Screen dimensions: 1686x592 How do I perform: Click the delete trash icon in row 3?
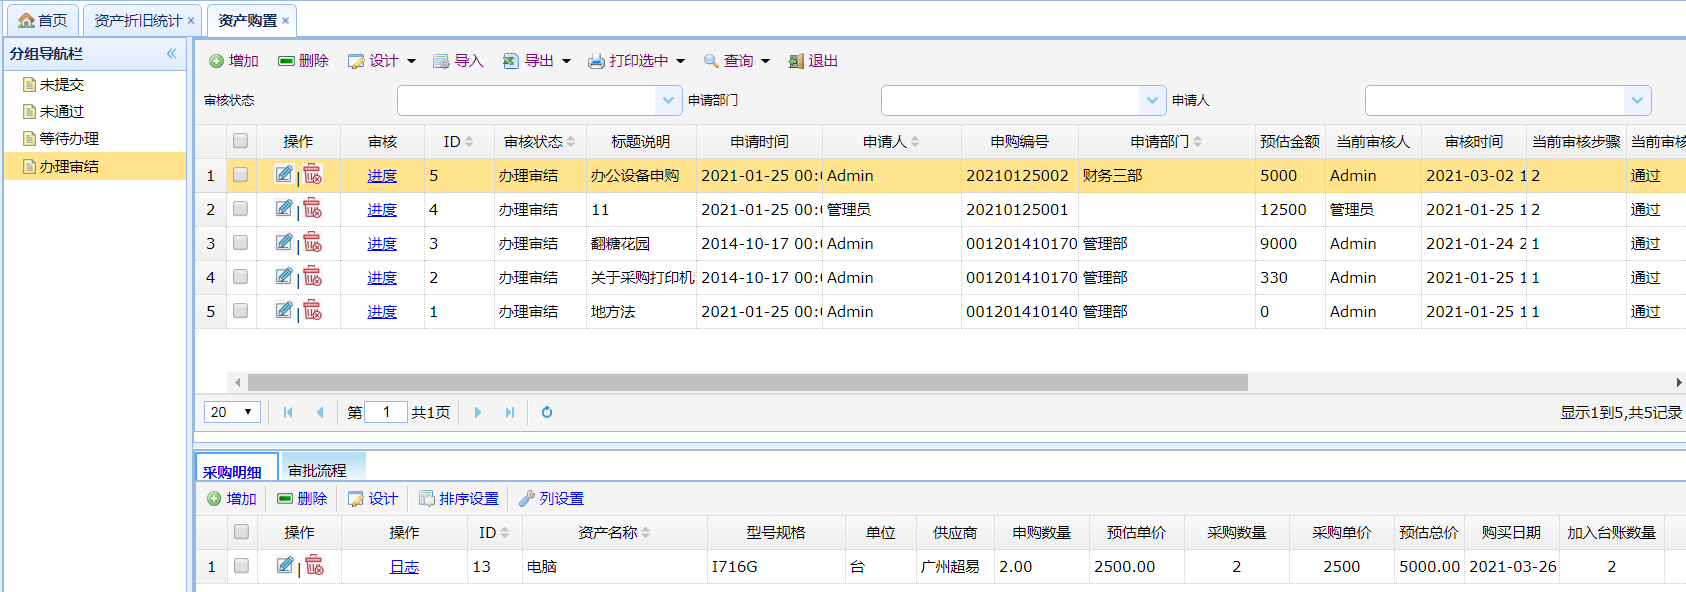point(313,243)
